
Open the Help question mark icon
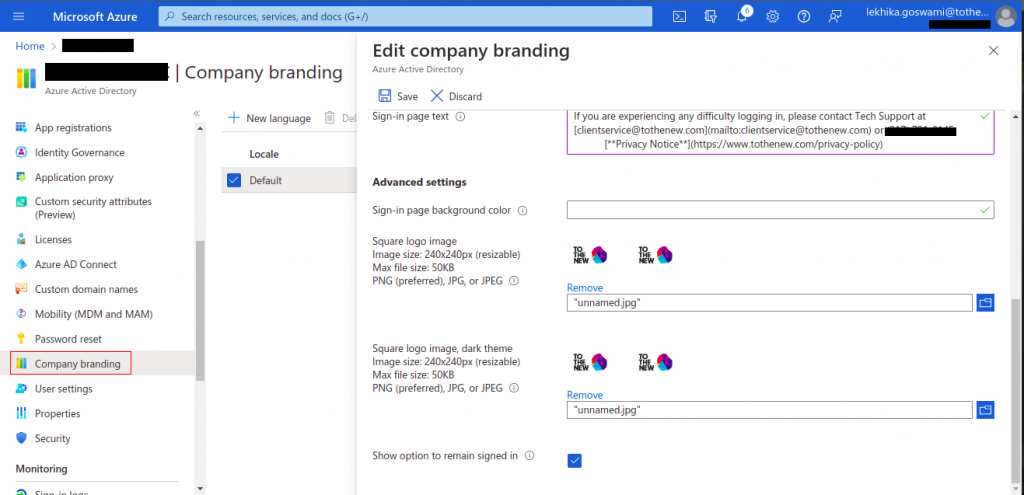(x=804, y=16)
